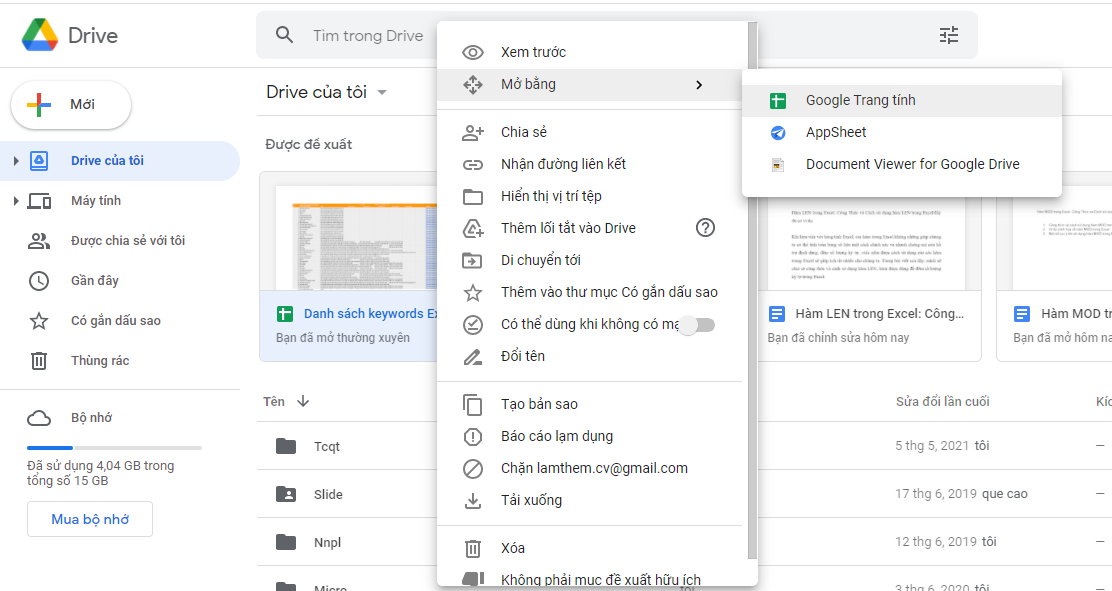This screenshot has width=1112, height=591.
Task: Expand Máy tính tree arrow
Action: pyautogui.click(x=16, y=201)
